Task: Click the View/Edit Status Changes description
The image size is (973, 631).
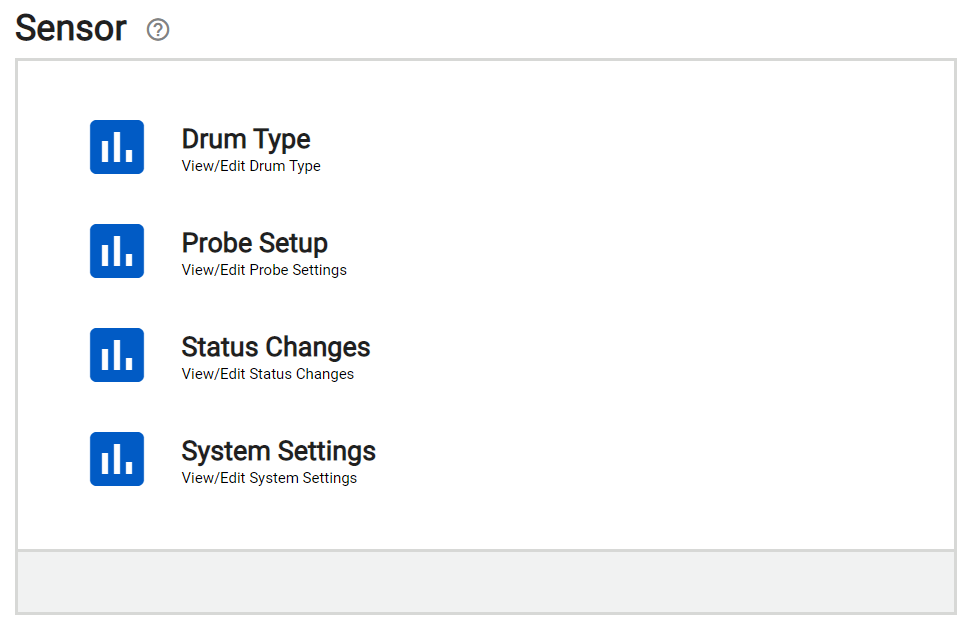Action: tap(267, 374)
